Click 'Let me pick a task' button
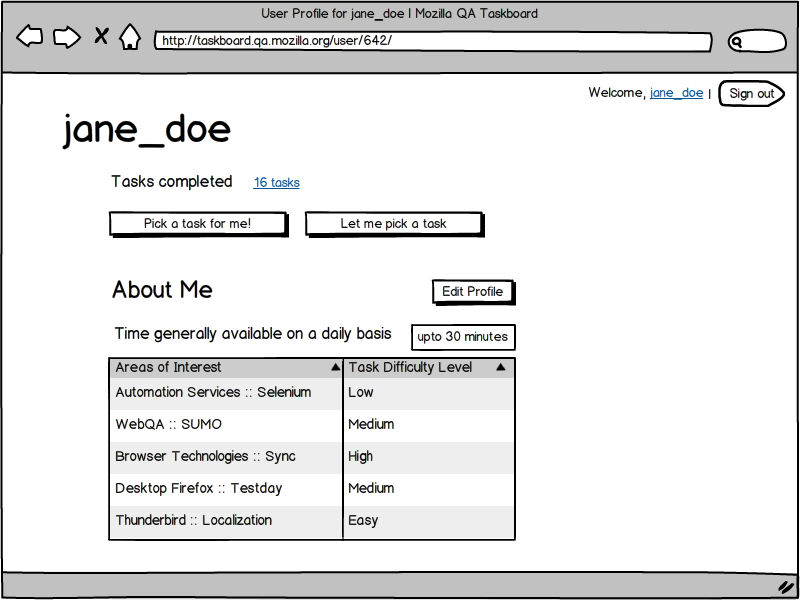 click(394, 224)
